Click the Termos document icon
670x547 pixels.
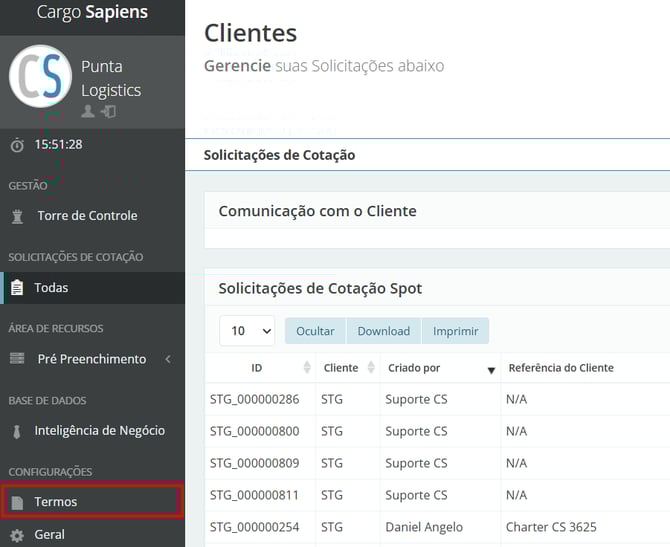pos(16,502)
